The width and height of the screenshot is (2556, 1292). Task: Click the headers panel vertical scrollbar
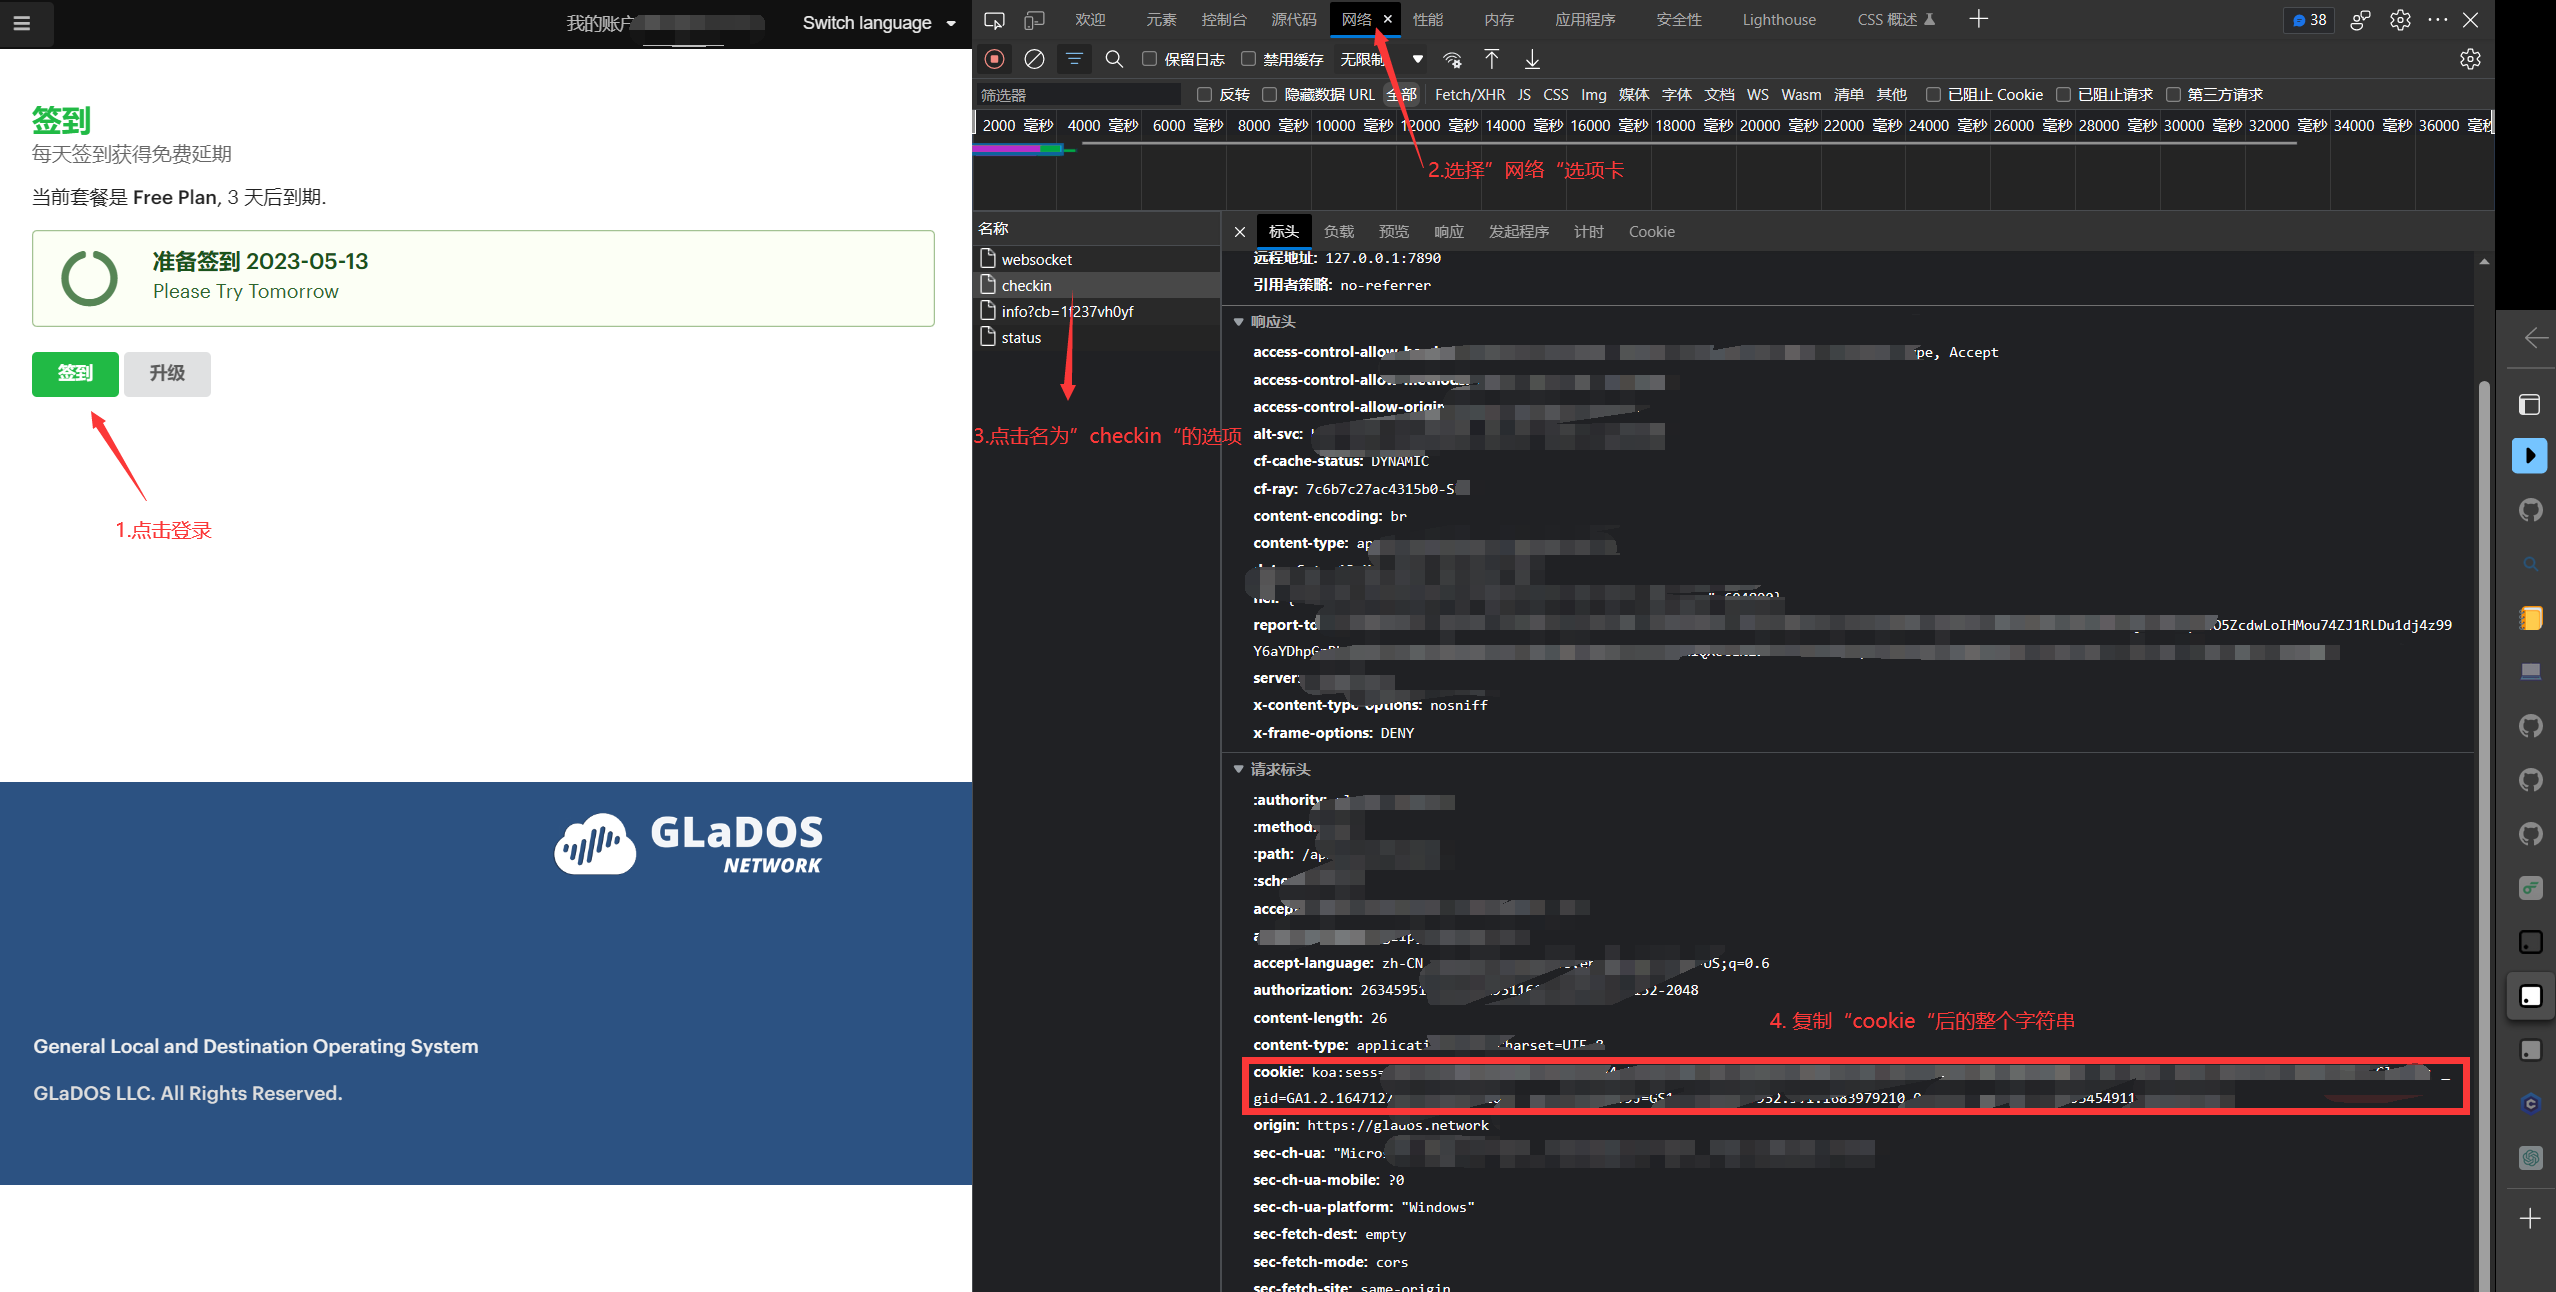coord(2483,800)
